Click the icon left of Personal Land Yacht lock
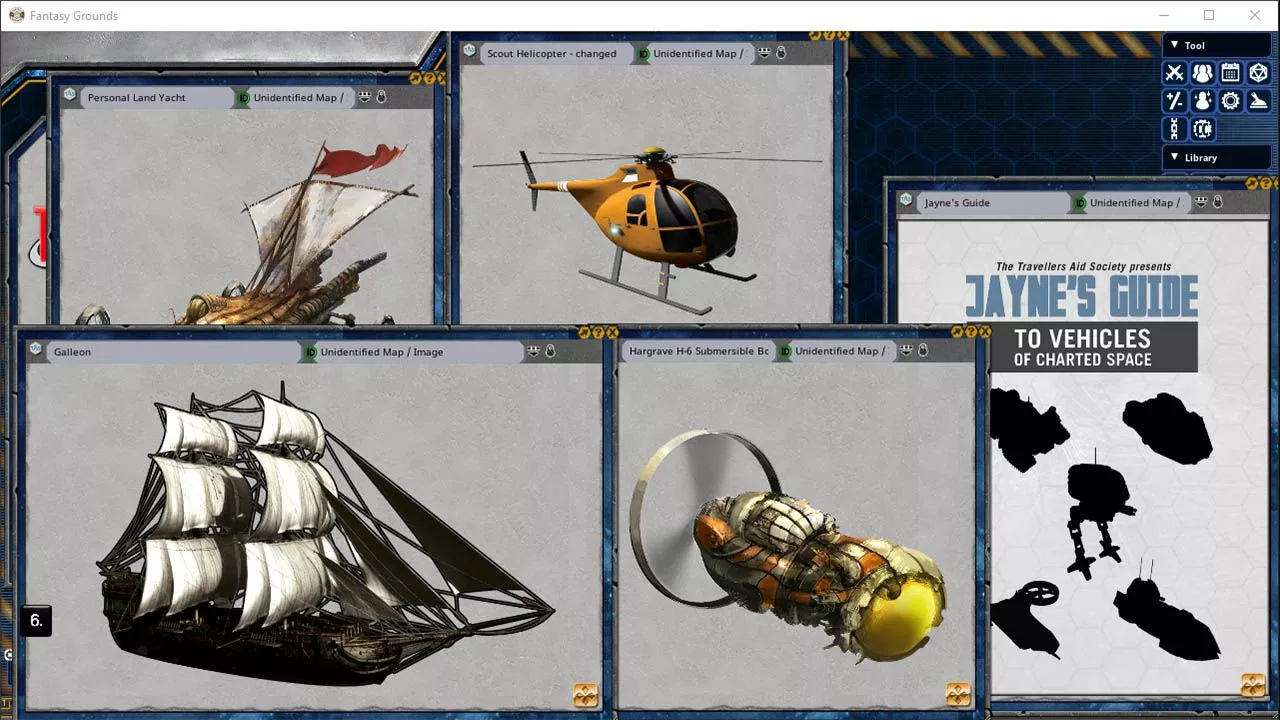 [365, 97]
